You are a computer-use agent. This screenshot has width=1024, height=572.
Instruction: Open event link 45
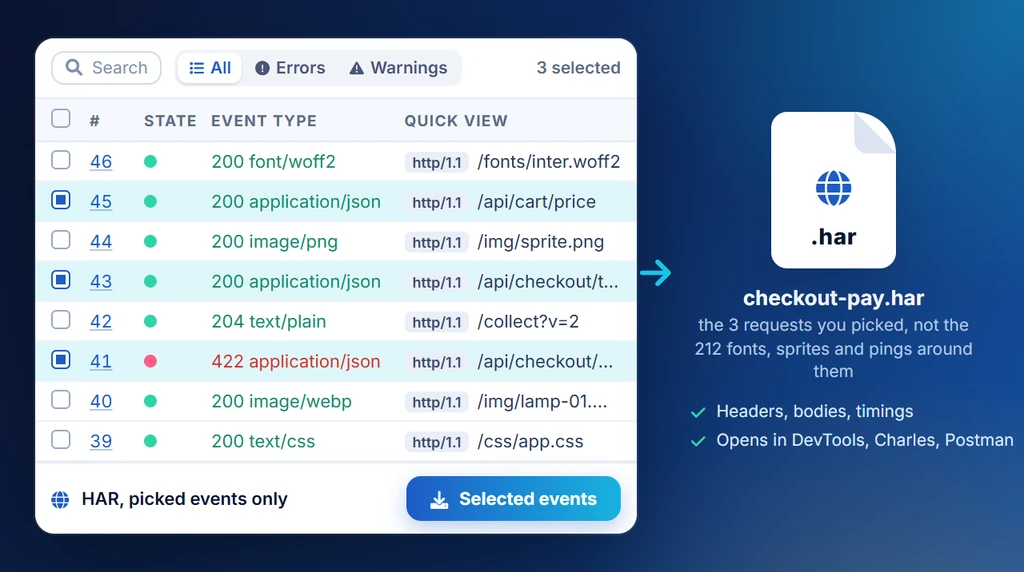tap(101, 202)
